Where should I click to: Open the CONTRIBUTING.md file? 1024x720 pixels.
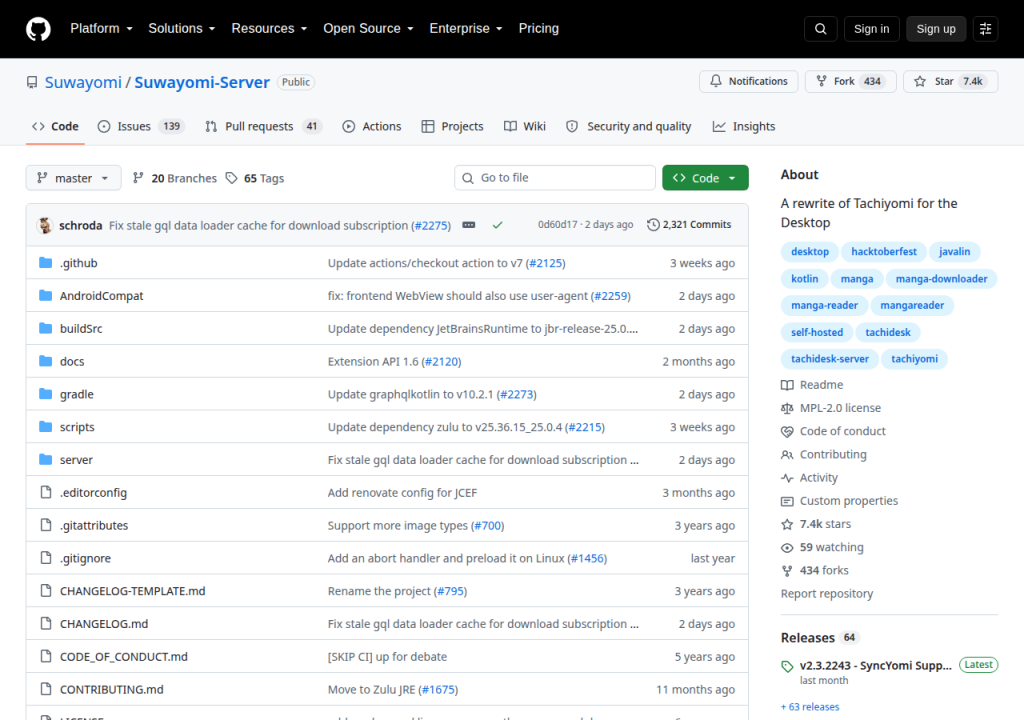112,689
